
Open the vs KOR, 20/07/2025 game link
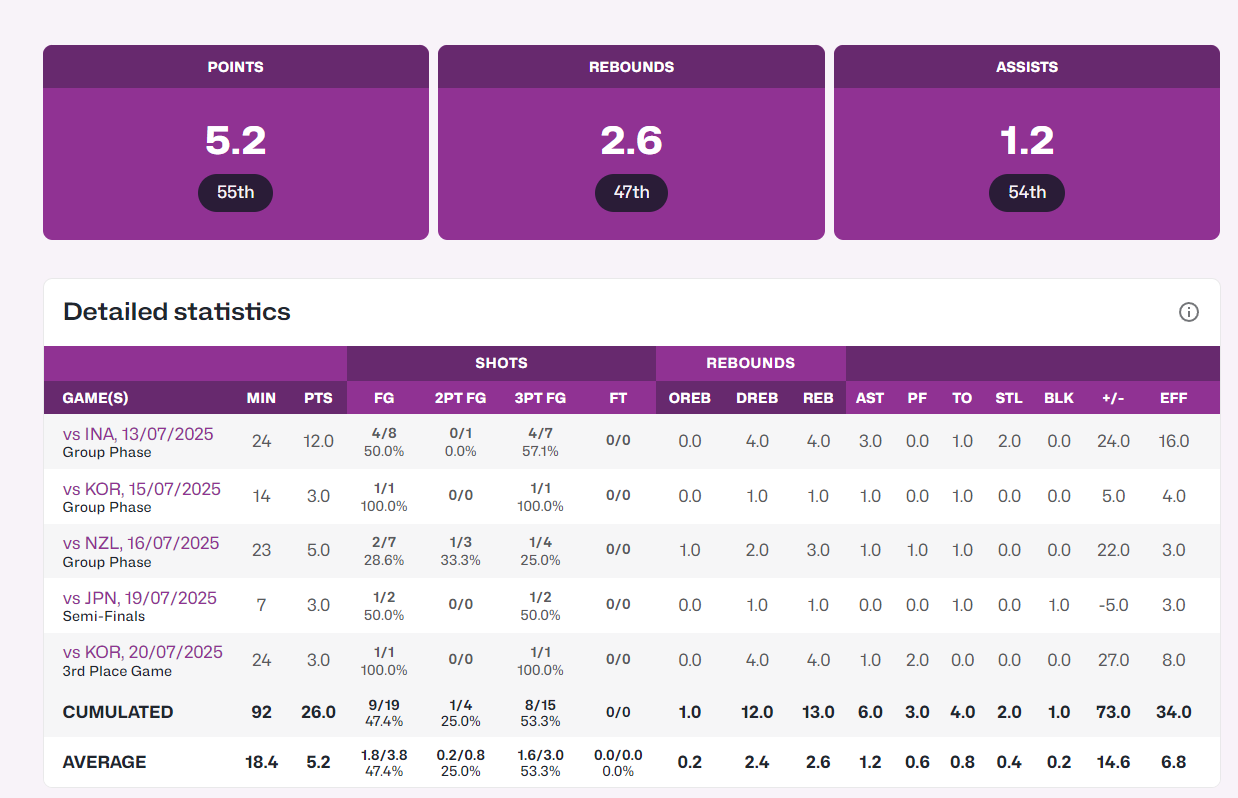point(142,652)
